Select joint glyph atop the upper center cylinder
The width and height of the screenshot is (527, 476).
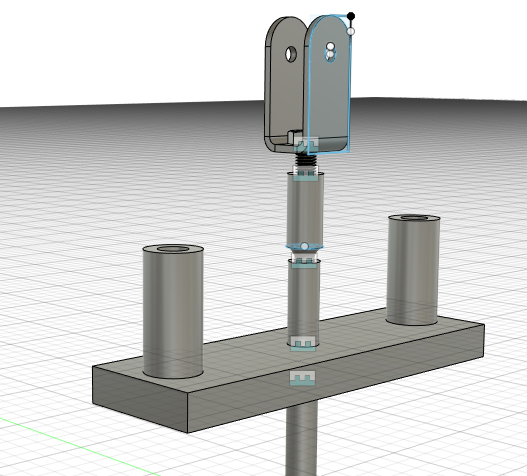pyautogui.click(x=306, y=174)
